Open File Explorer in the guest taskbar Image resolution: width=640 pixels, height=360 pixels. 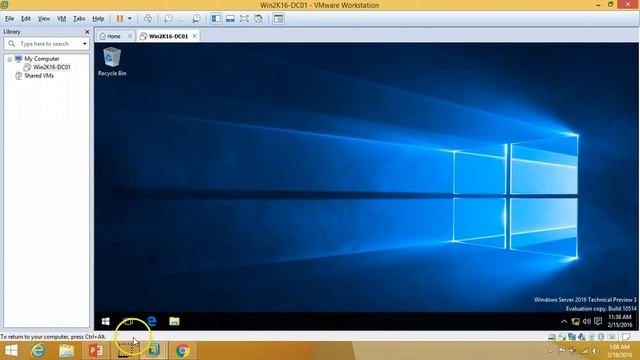click(174, 321)
